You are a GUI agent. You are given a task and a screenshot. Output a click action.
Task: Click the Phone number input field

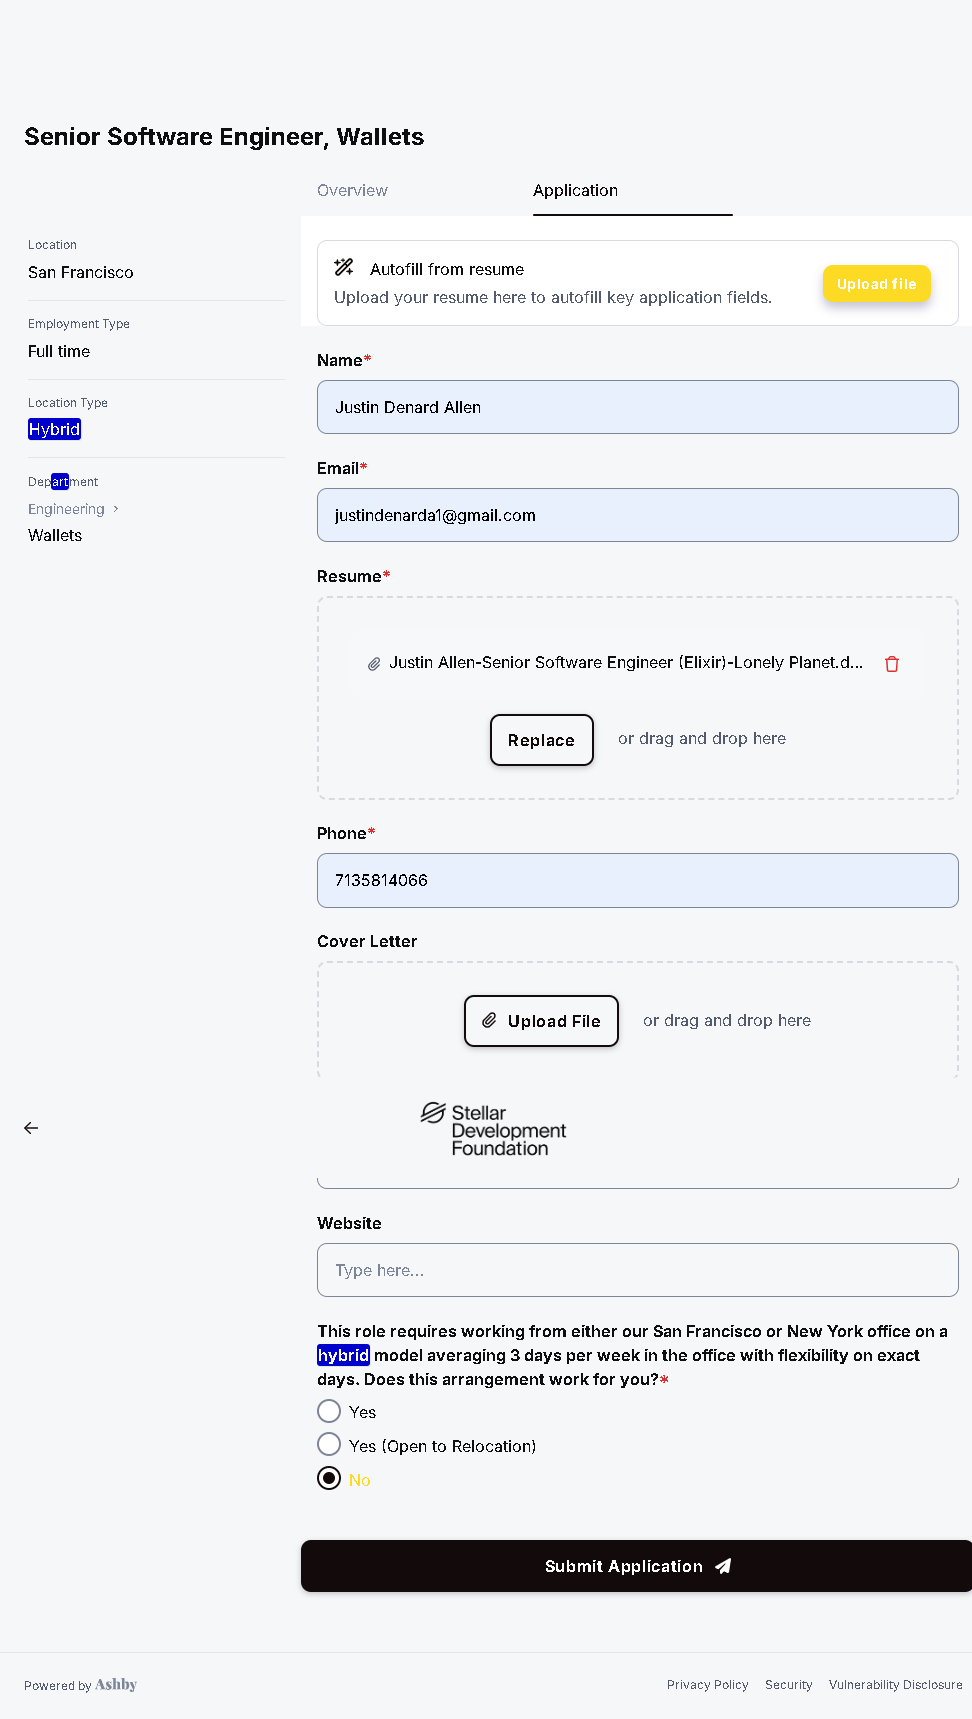click(x=637, y=880)
